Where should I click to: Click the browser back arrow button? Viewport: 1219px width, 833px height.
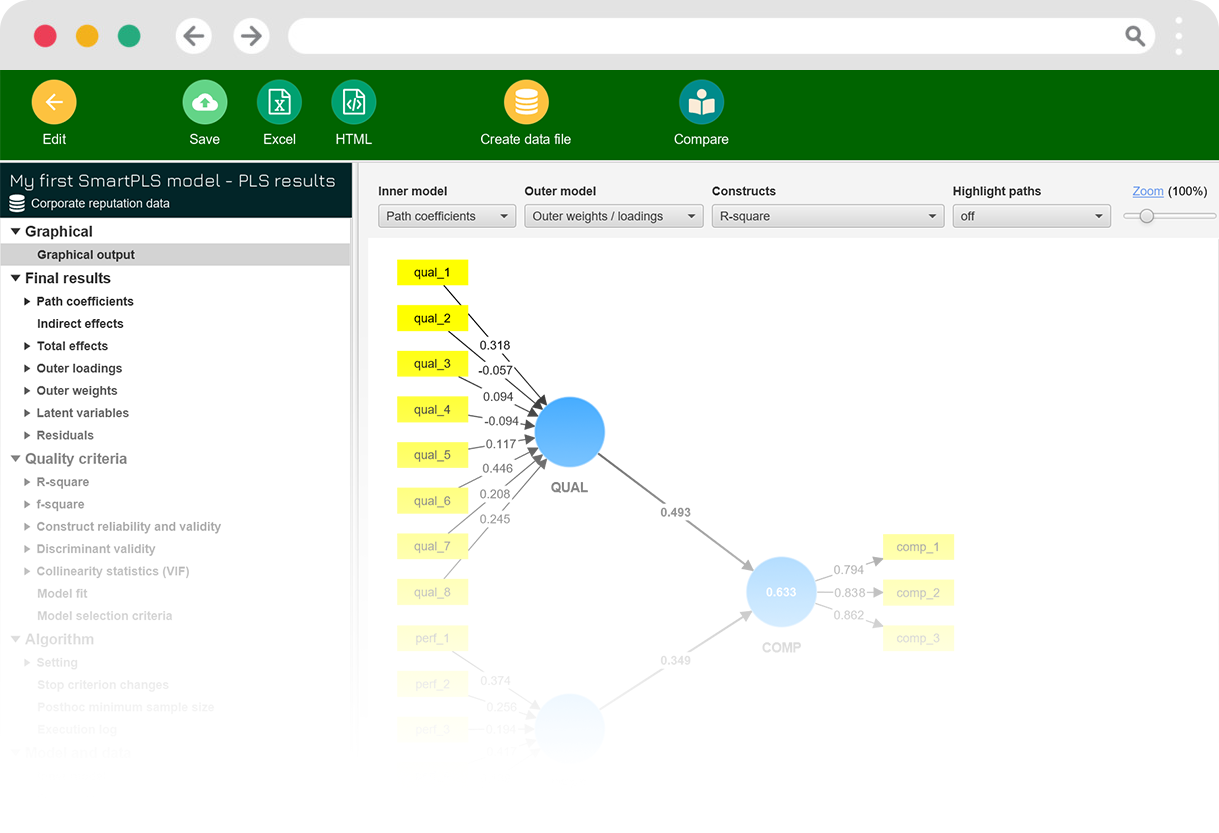(x=193, y=37)
